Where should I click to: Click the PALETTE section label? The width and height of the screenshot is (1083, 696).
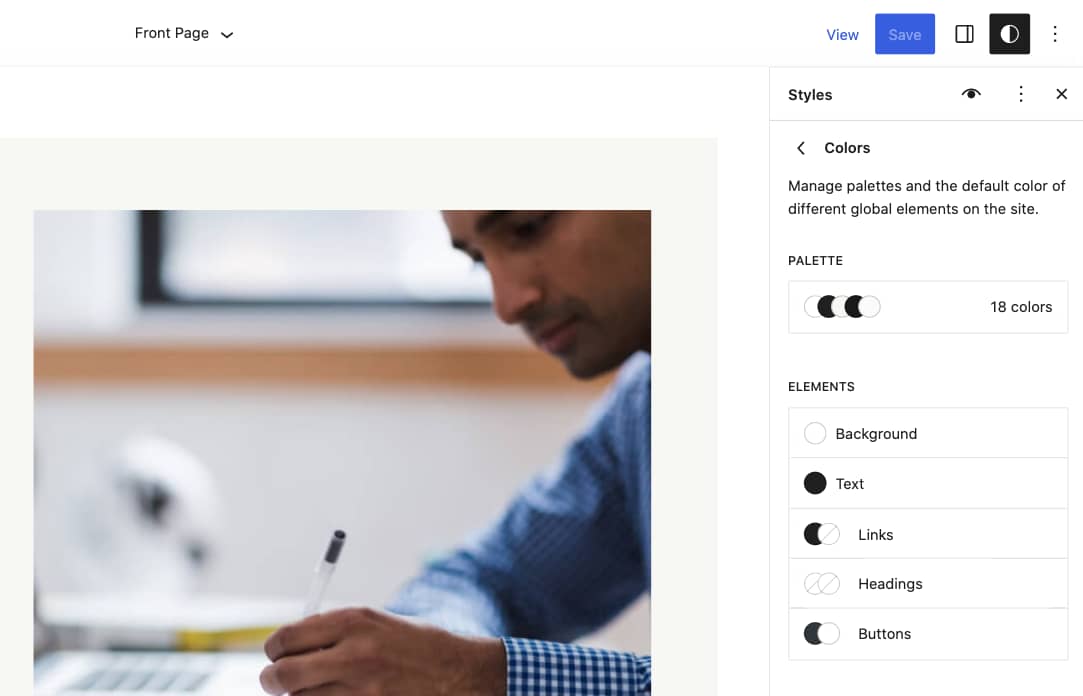pyautogui.click(x=815, y=261)
